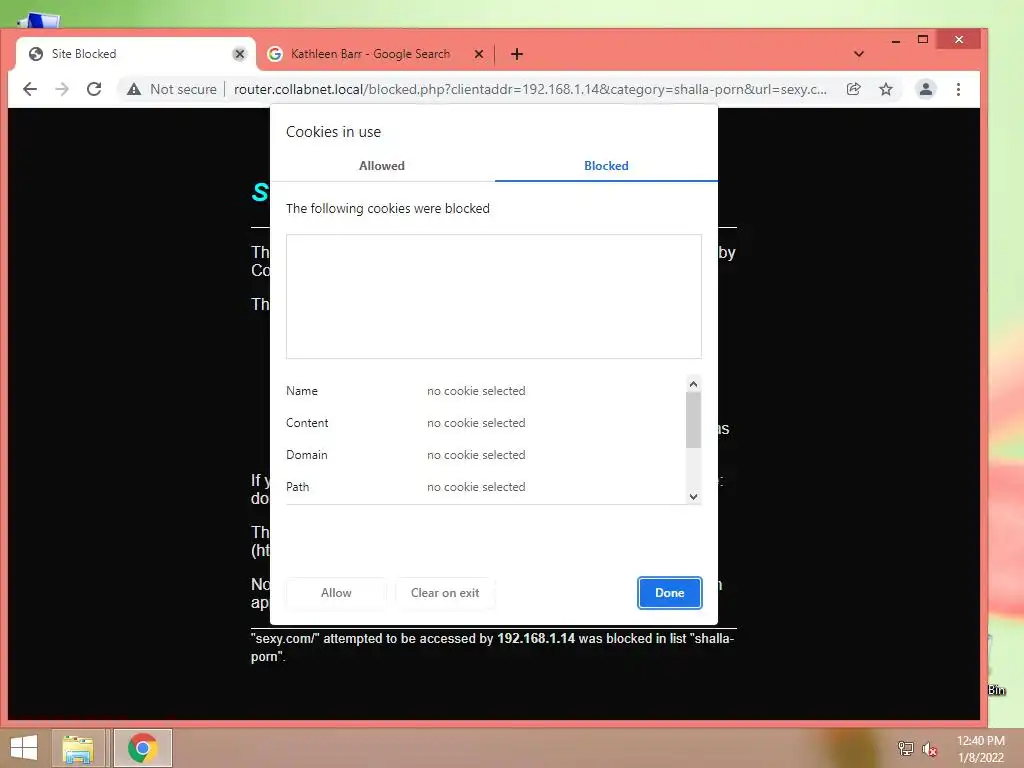Click the taskbar clock showing 12:40 PM

(980, 749)
